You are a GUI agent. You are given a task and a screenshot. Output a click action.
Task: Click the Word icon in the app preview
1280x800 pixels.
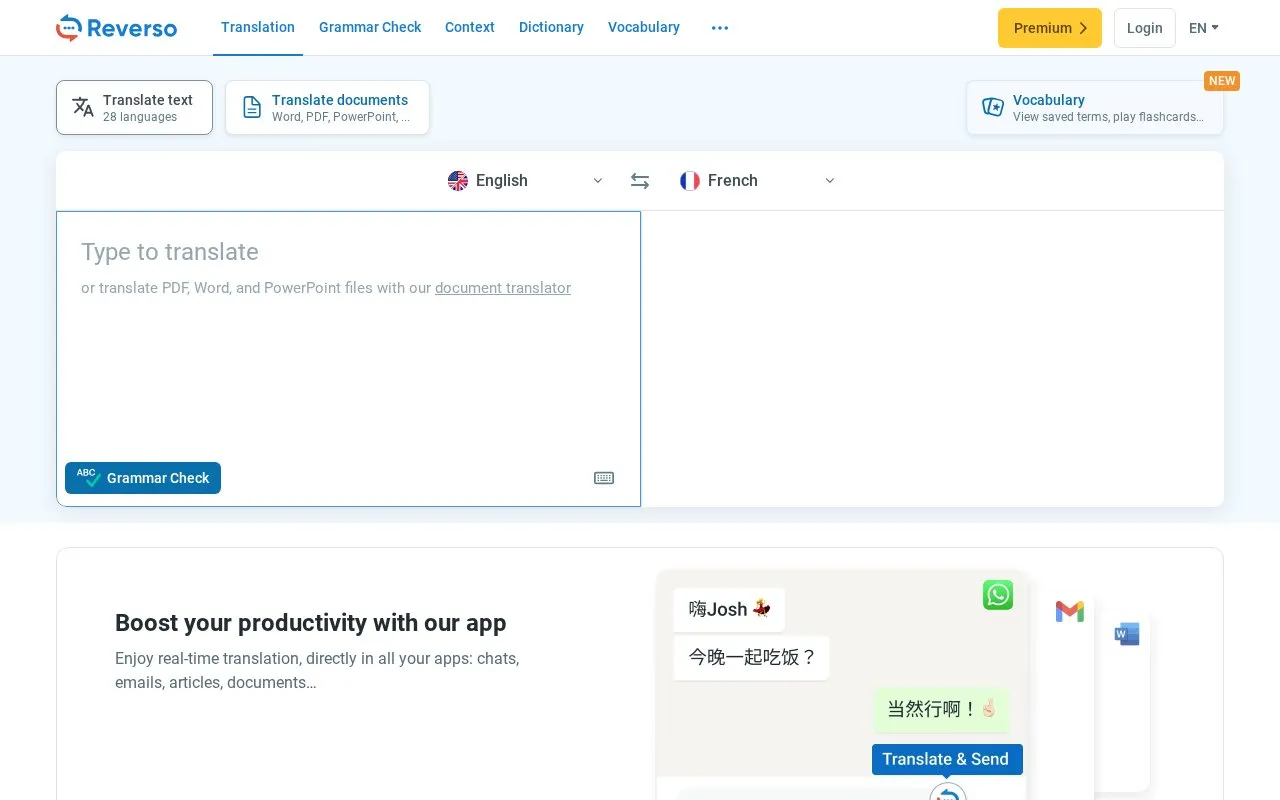(x=1127, y=634)
